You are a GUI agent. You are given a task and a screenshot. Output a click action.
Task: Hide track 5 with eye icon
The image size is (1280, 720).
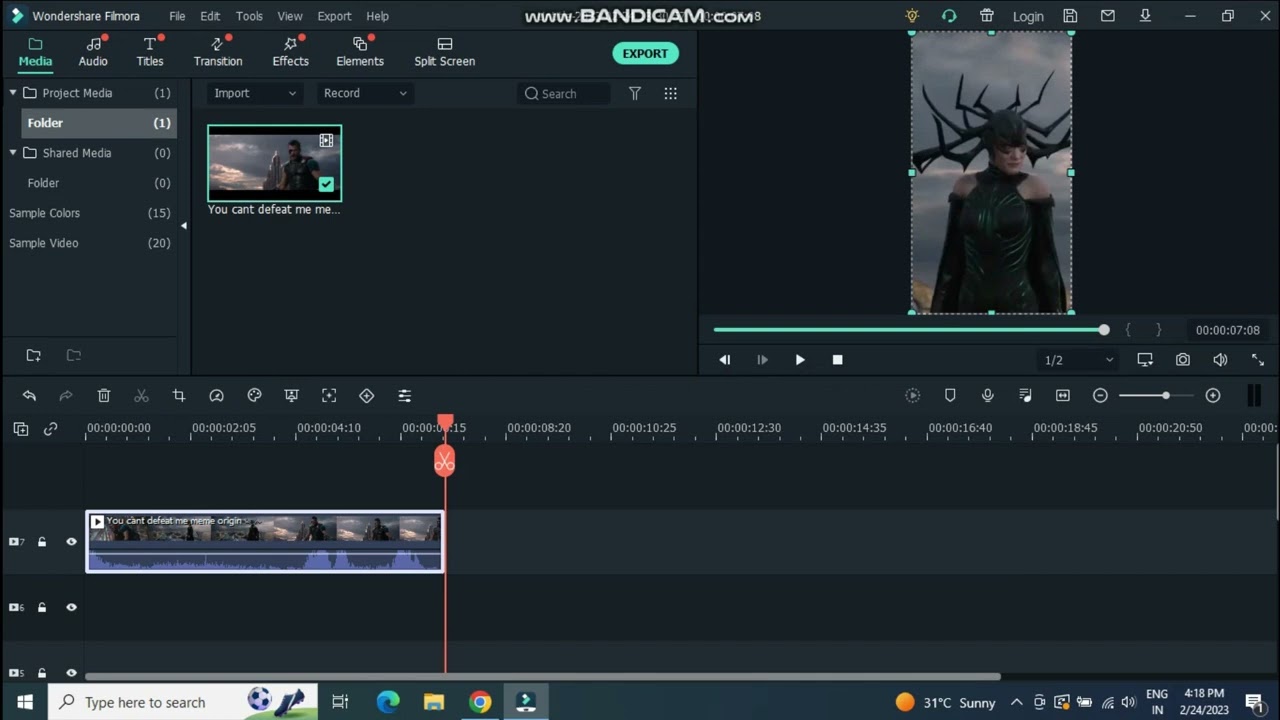pyautogui.click(x=71, y=673)
